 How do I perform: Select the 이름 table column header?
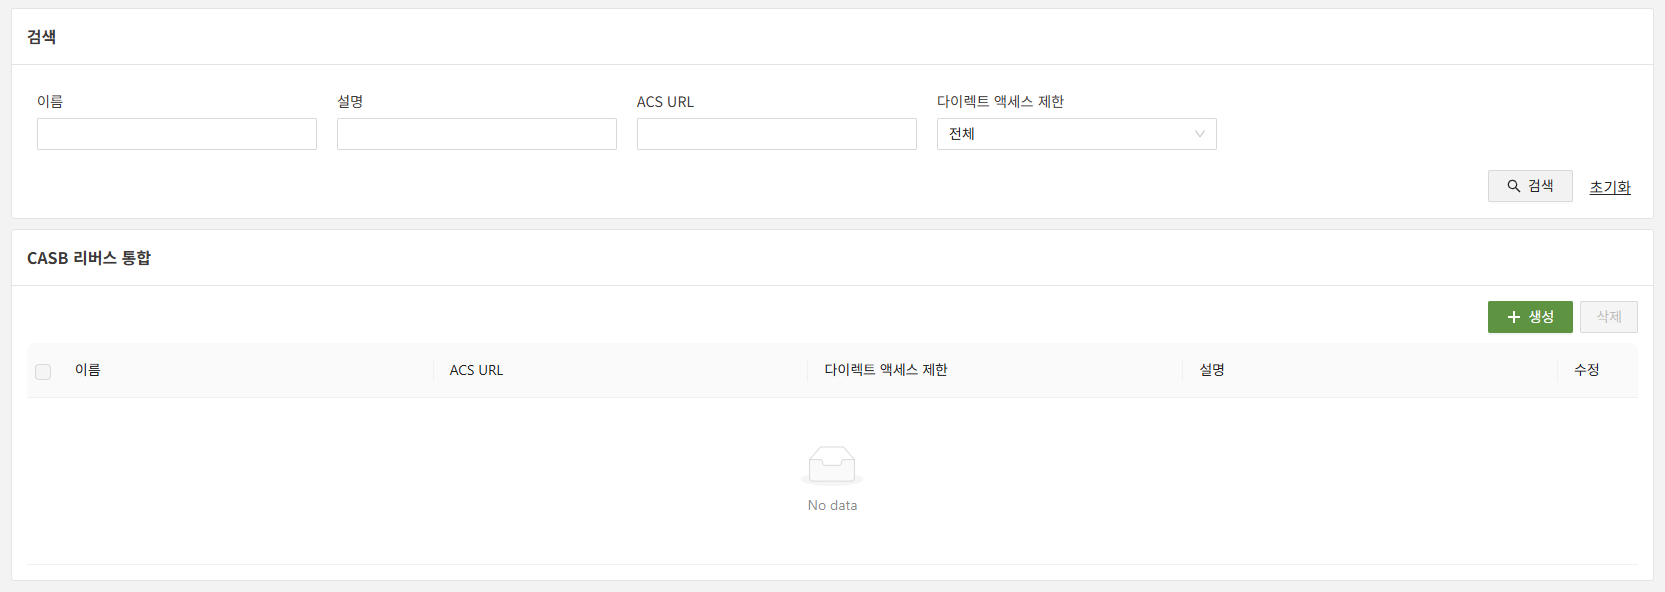click(x=88, y=370)
